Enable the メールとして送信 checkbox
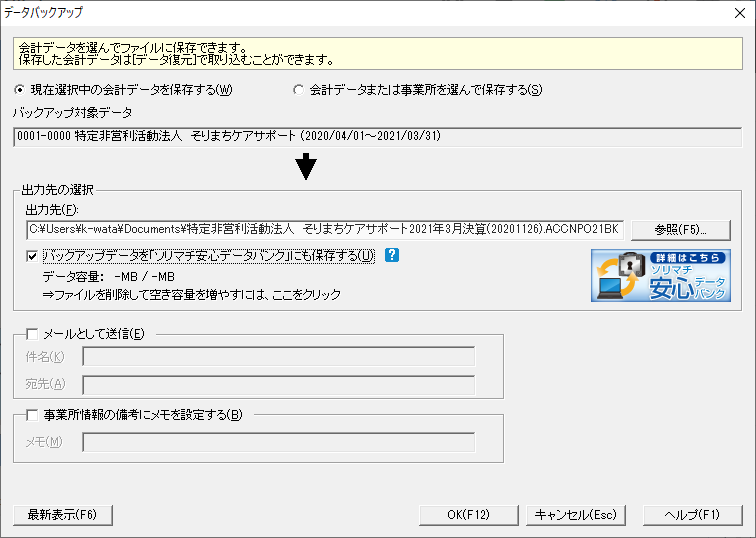Viewport: 756px width, 538px height. 32,334
